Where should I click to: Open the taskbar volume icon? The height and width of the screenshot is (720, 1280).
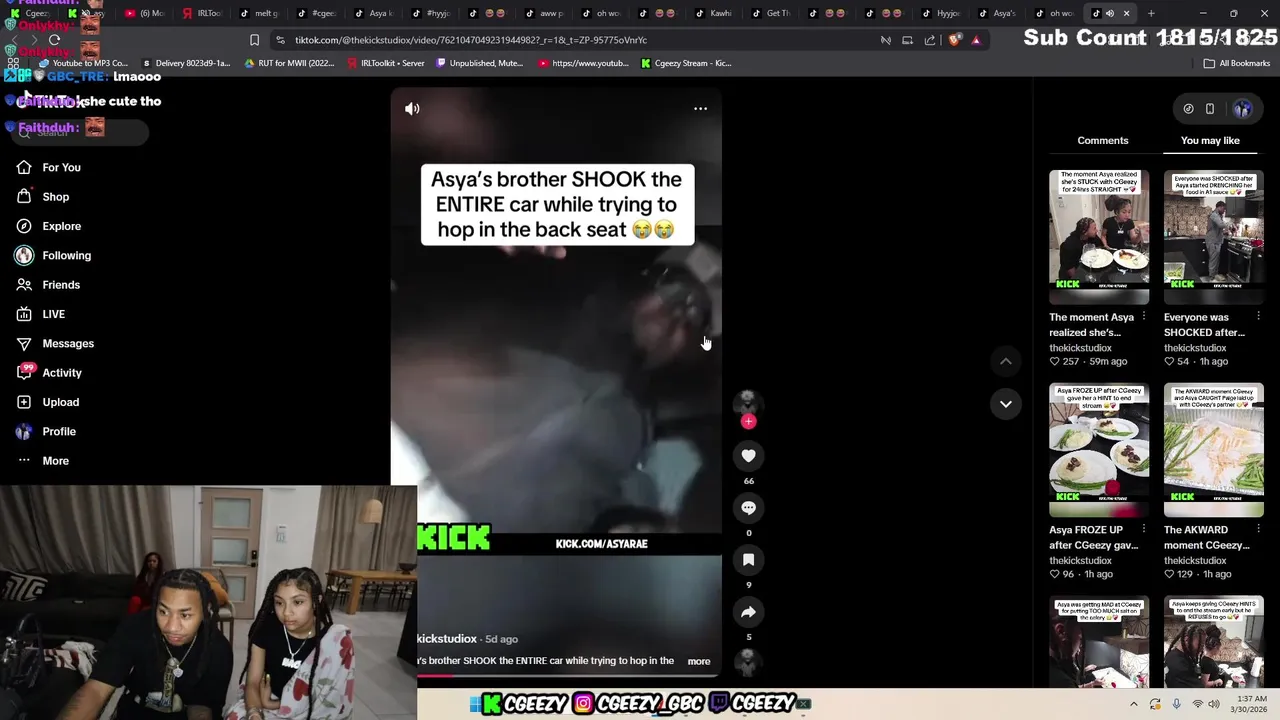(x=1214, y=704)
